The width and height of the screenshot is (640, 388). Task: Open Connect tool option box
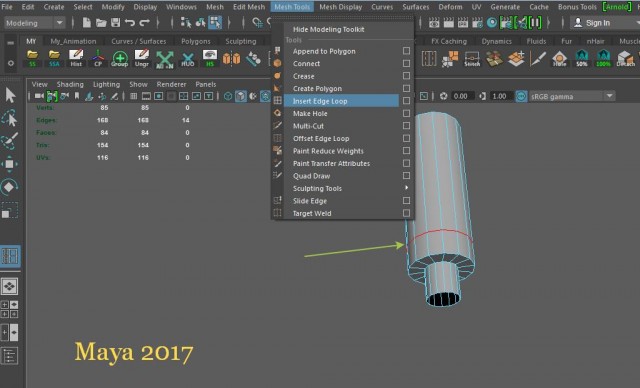tap(406, 63)
